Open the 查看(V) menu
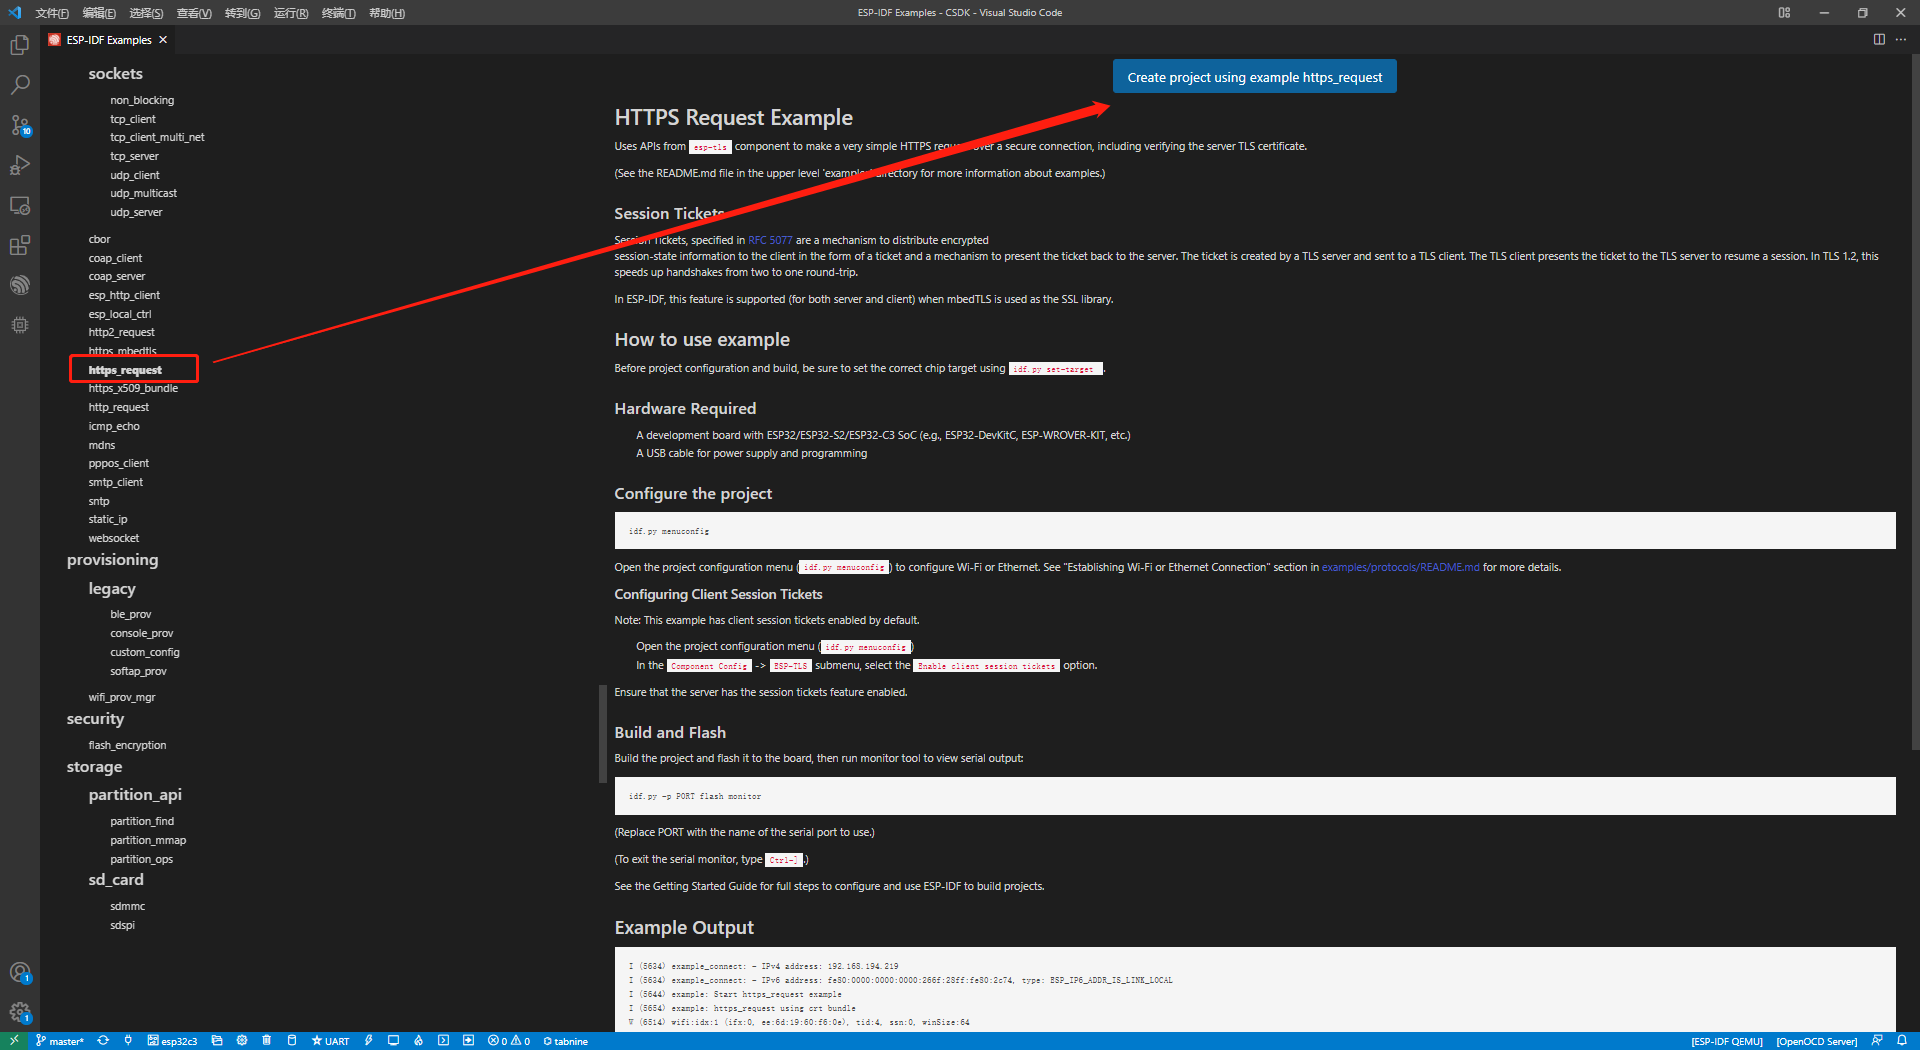This screenshot has width=1920, height=1050. point(194,13)
